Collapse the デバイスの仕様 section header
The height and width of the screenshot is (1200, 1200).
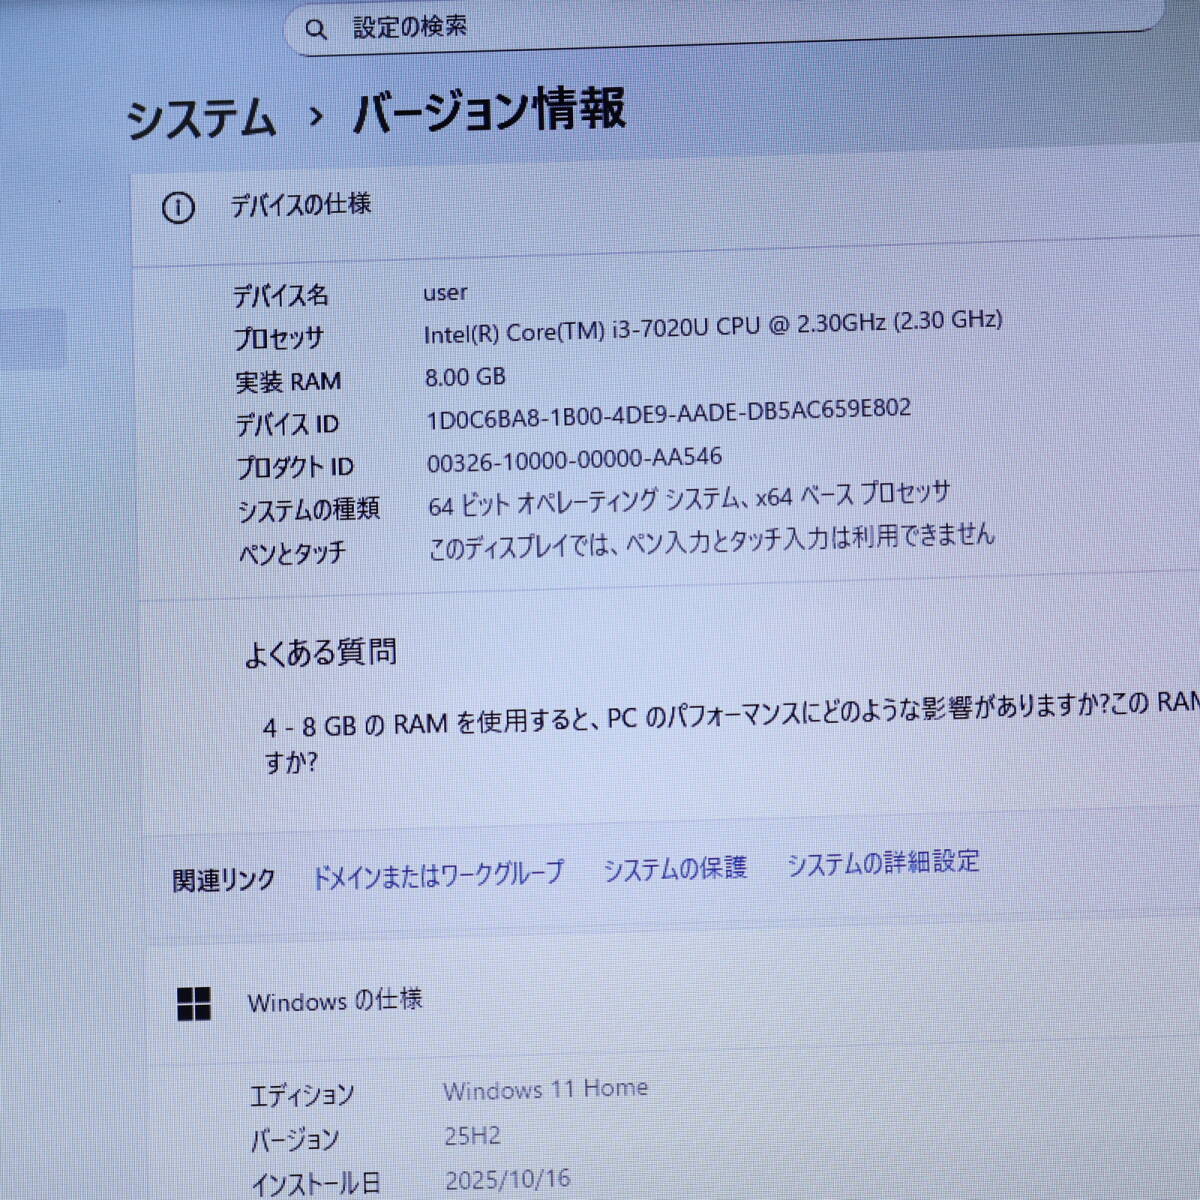click(665, 205)
